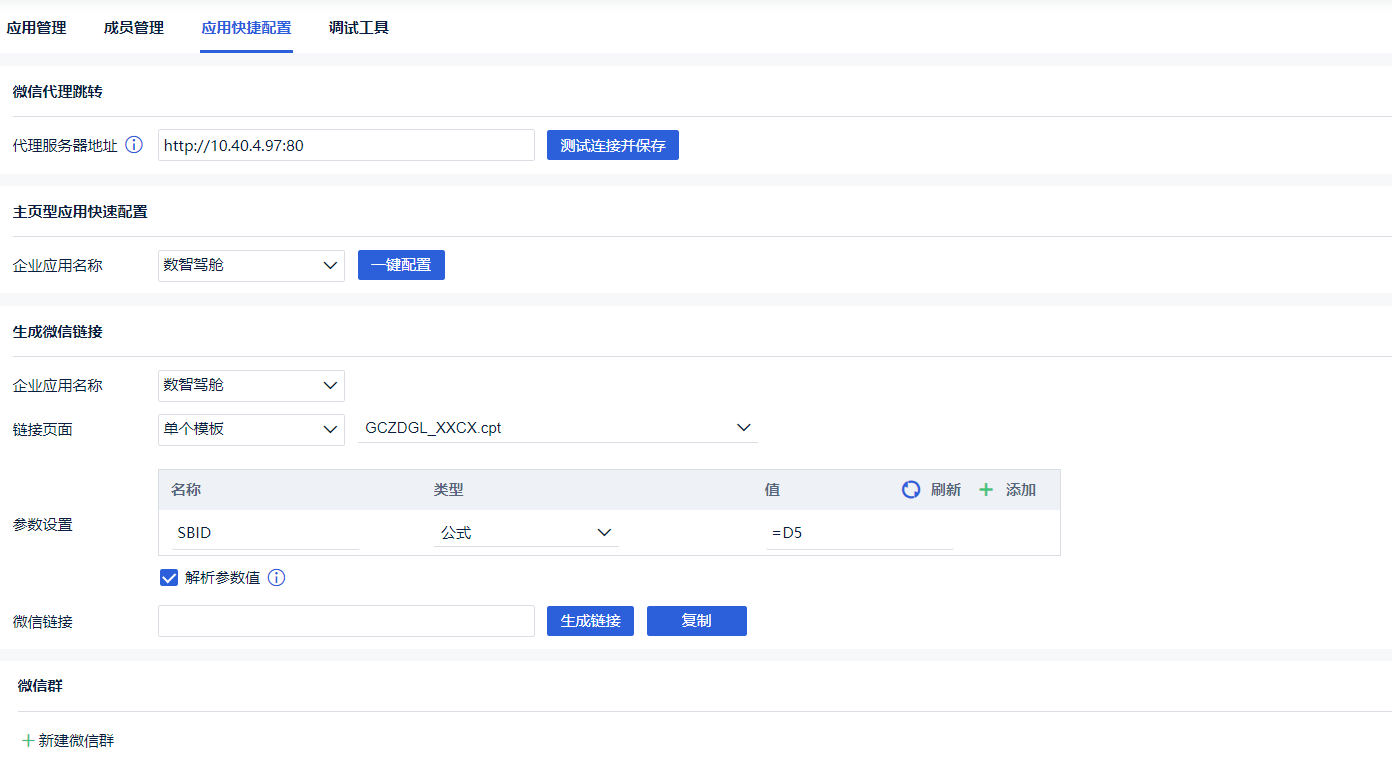
Task: Click the 微信代理跳转 section heading
Action: click(57, 92)
